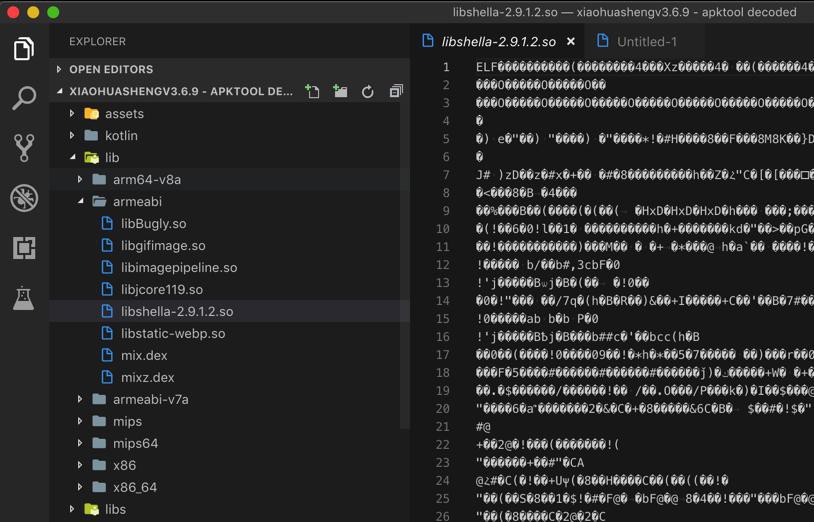Screen dimensions: 814x522
Task: Click the New Folder icon in explorer
Action: 340,92
